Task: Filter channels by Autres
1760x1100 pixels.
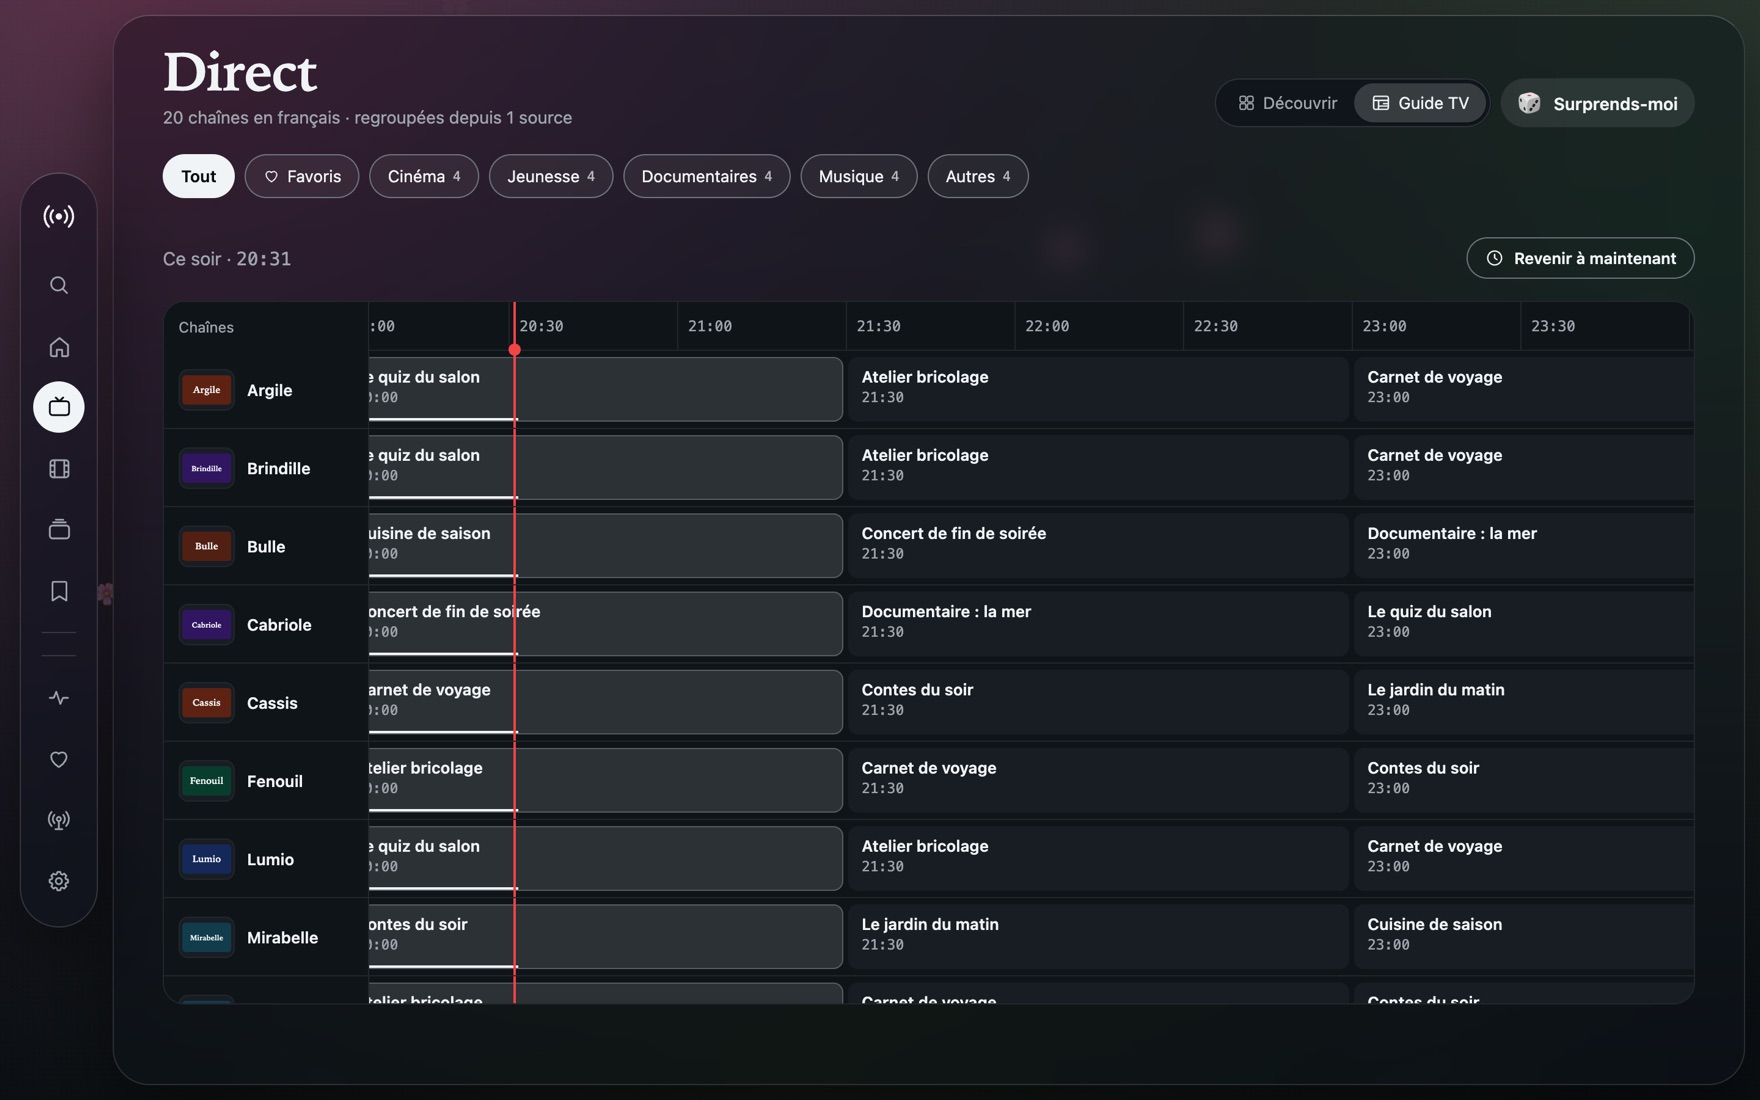Action: (978, 176)
